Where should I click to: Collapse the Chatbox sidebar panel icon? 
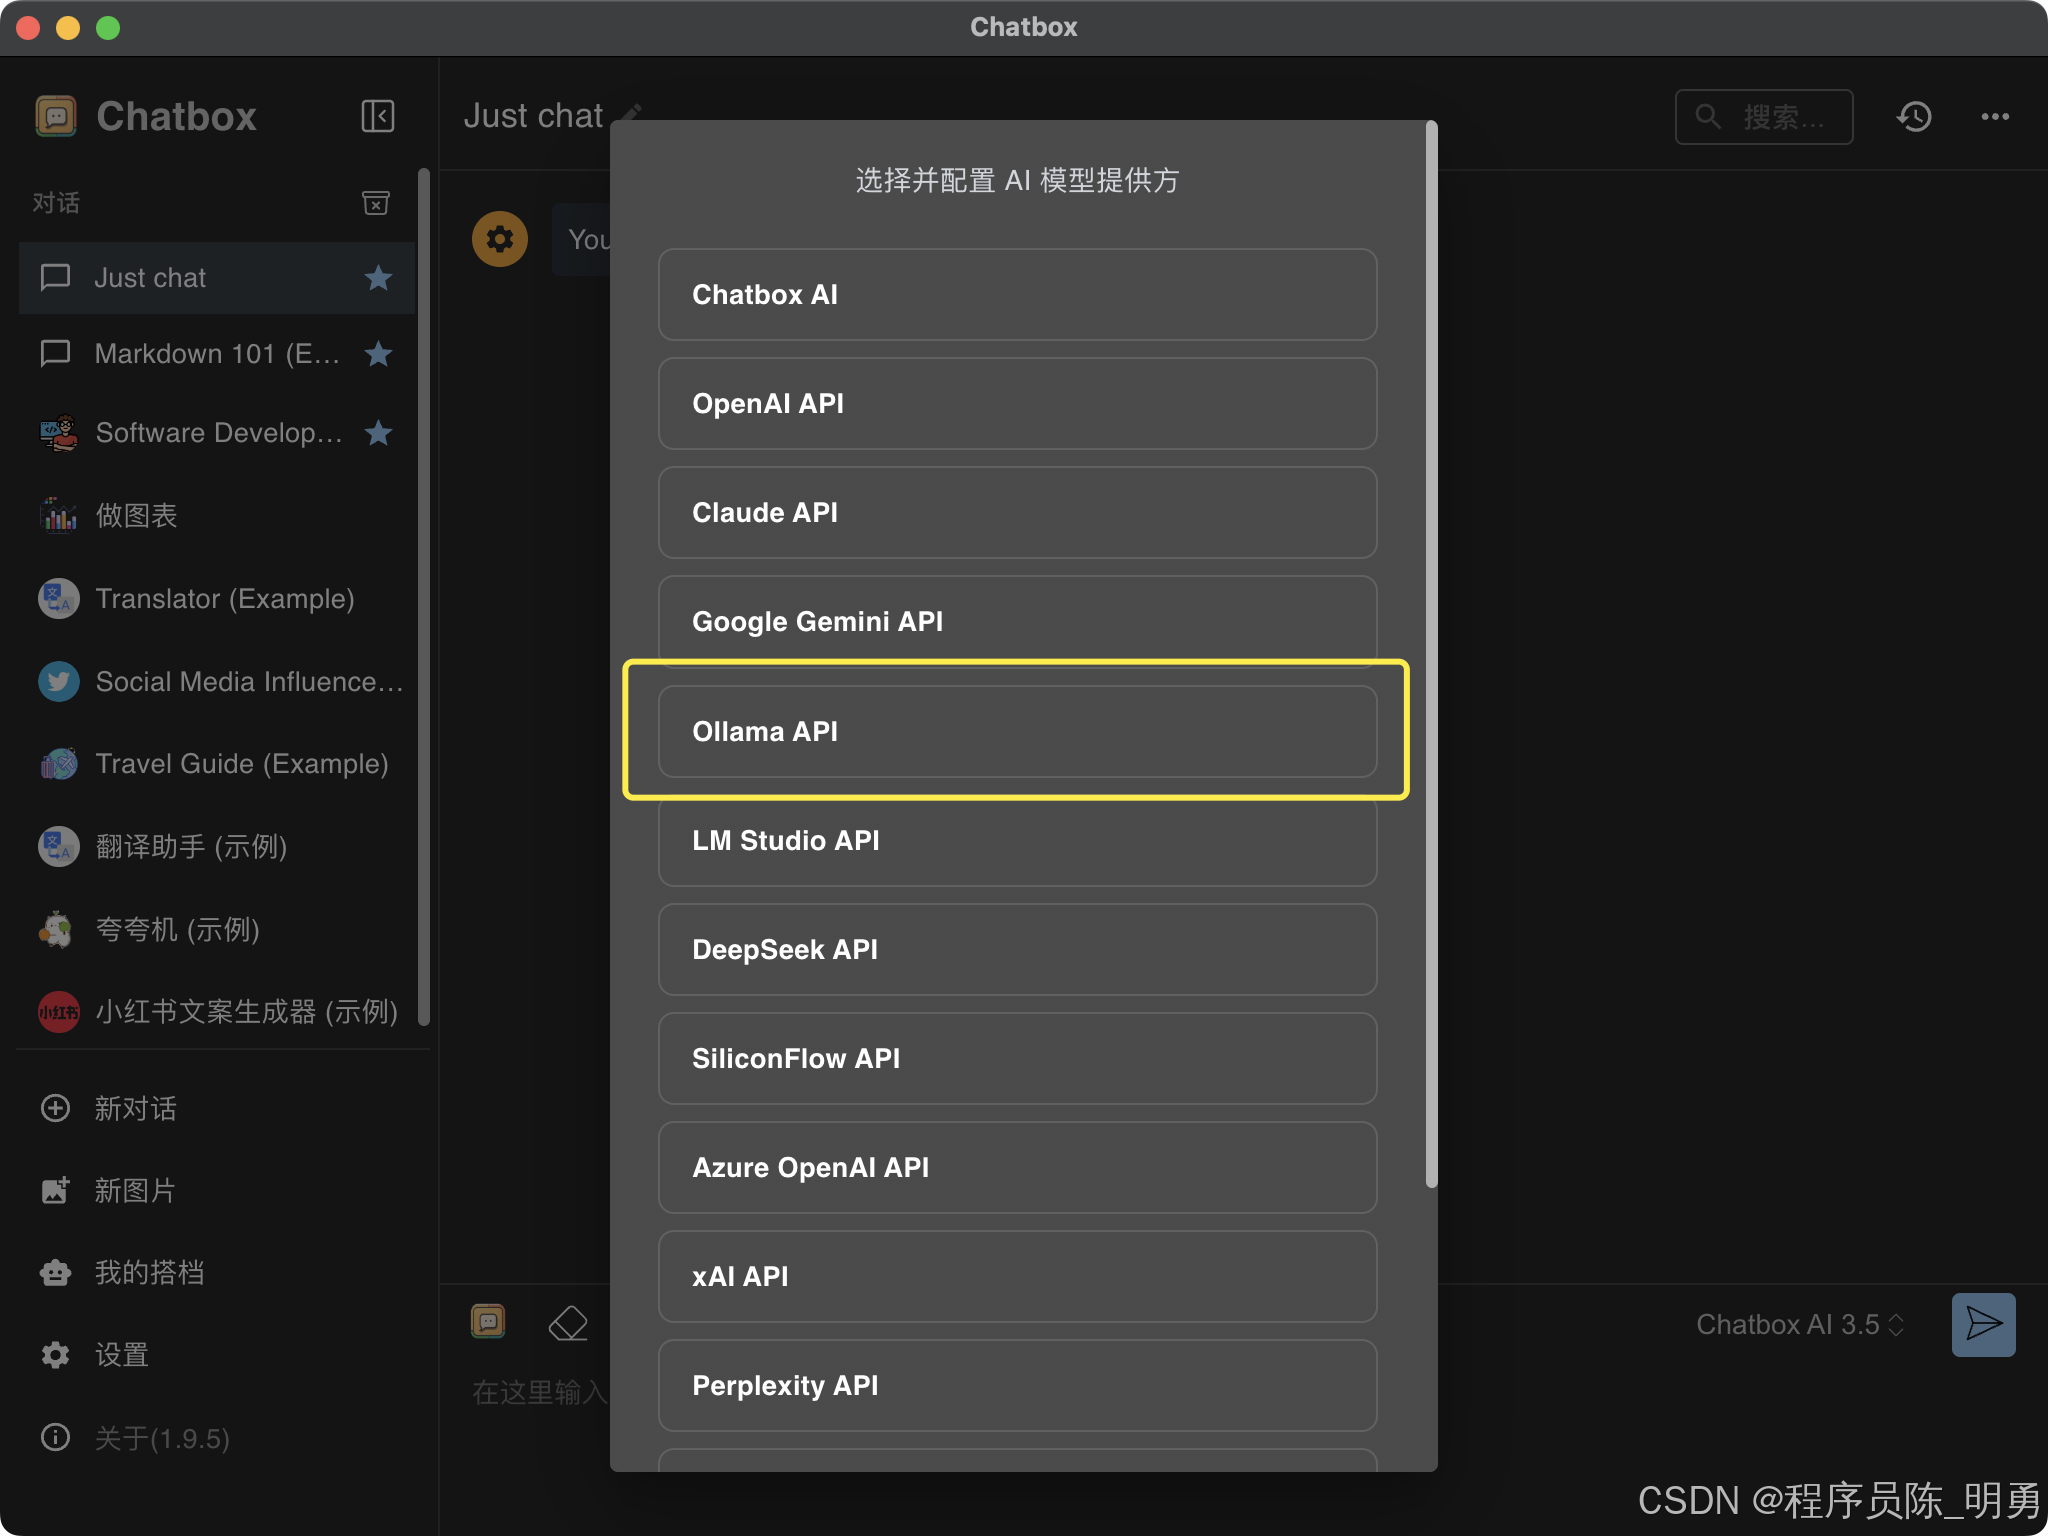pos(377,116)
